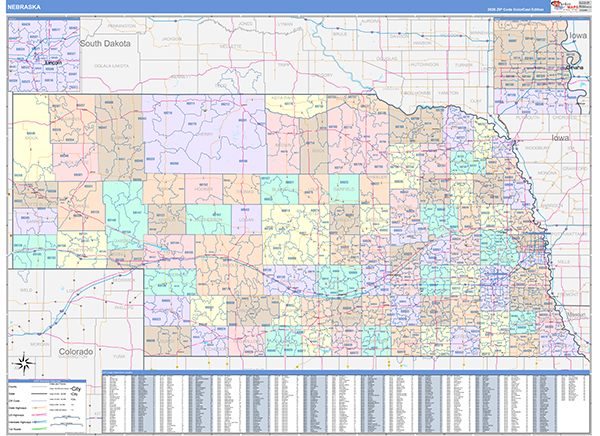Open the Lincoln area inset map

click(44, 54)
